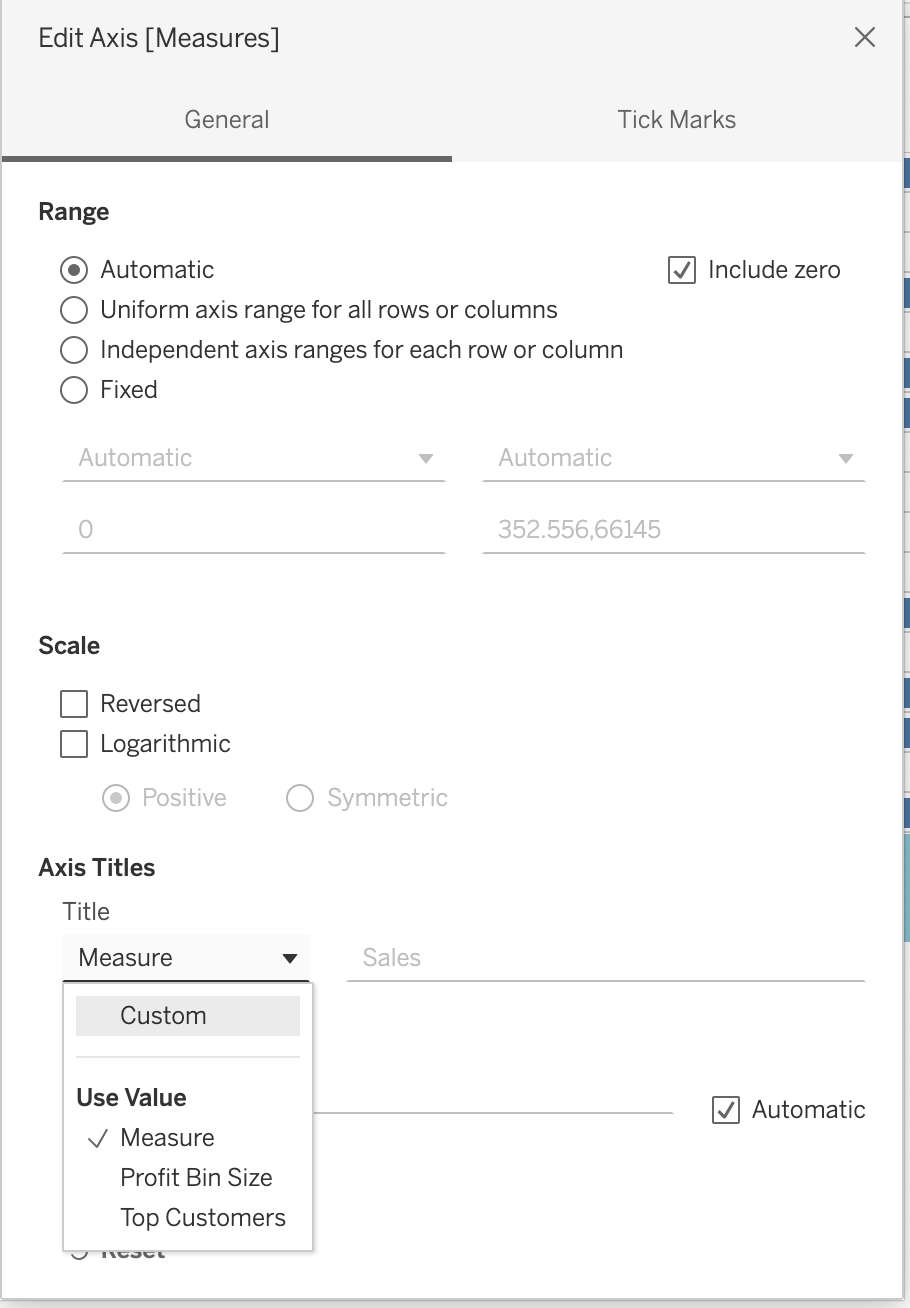Viewport: 910px width, 1308px height.
Task: Uncheck the Include zero checkbox
Action: [681, 269]
